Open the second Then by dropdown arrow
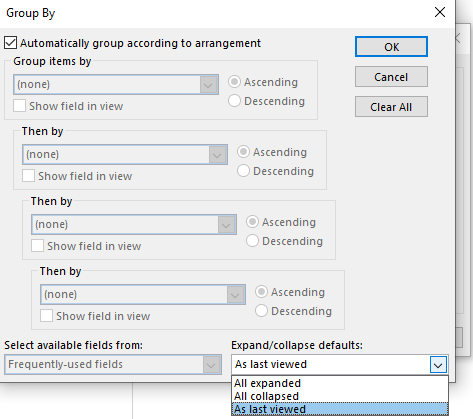 [226, 225]
